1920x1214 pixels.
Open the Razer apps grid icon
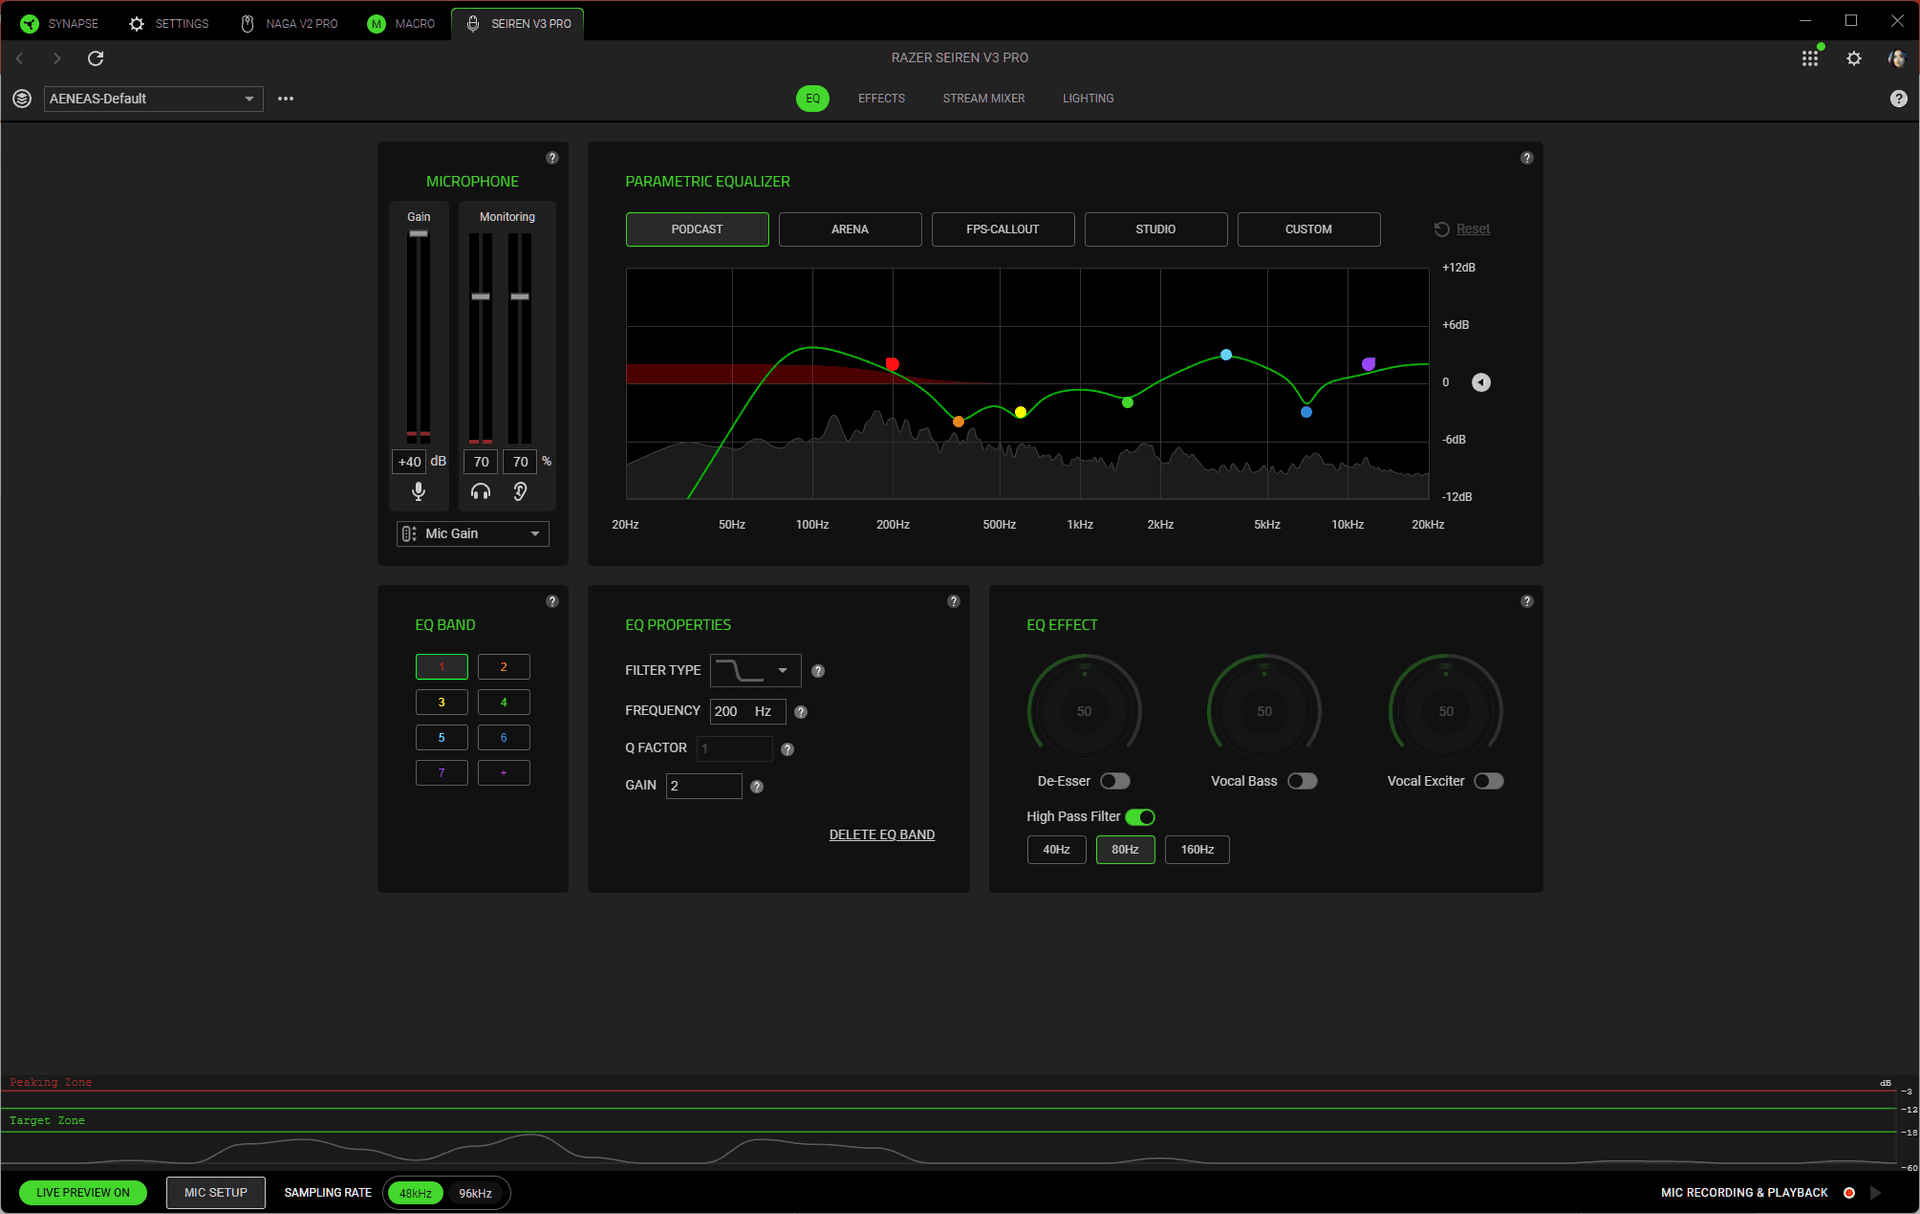[1810, 58]
